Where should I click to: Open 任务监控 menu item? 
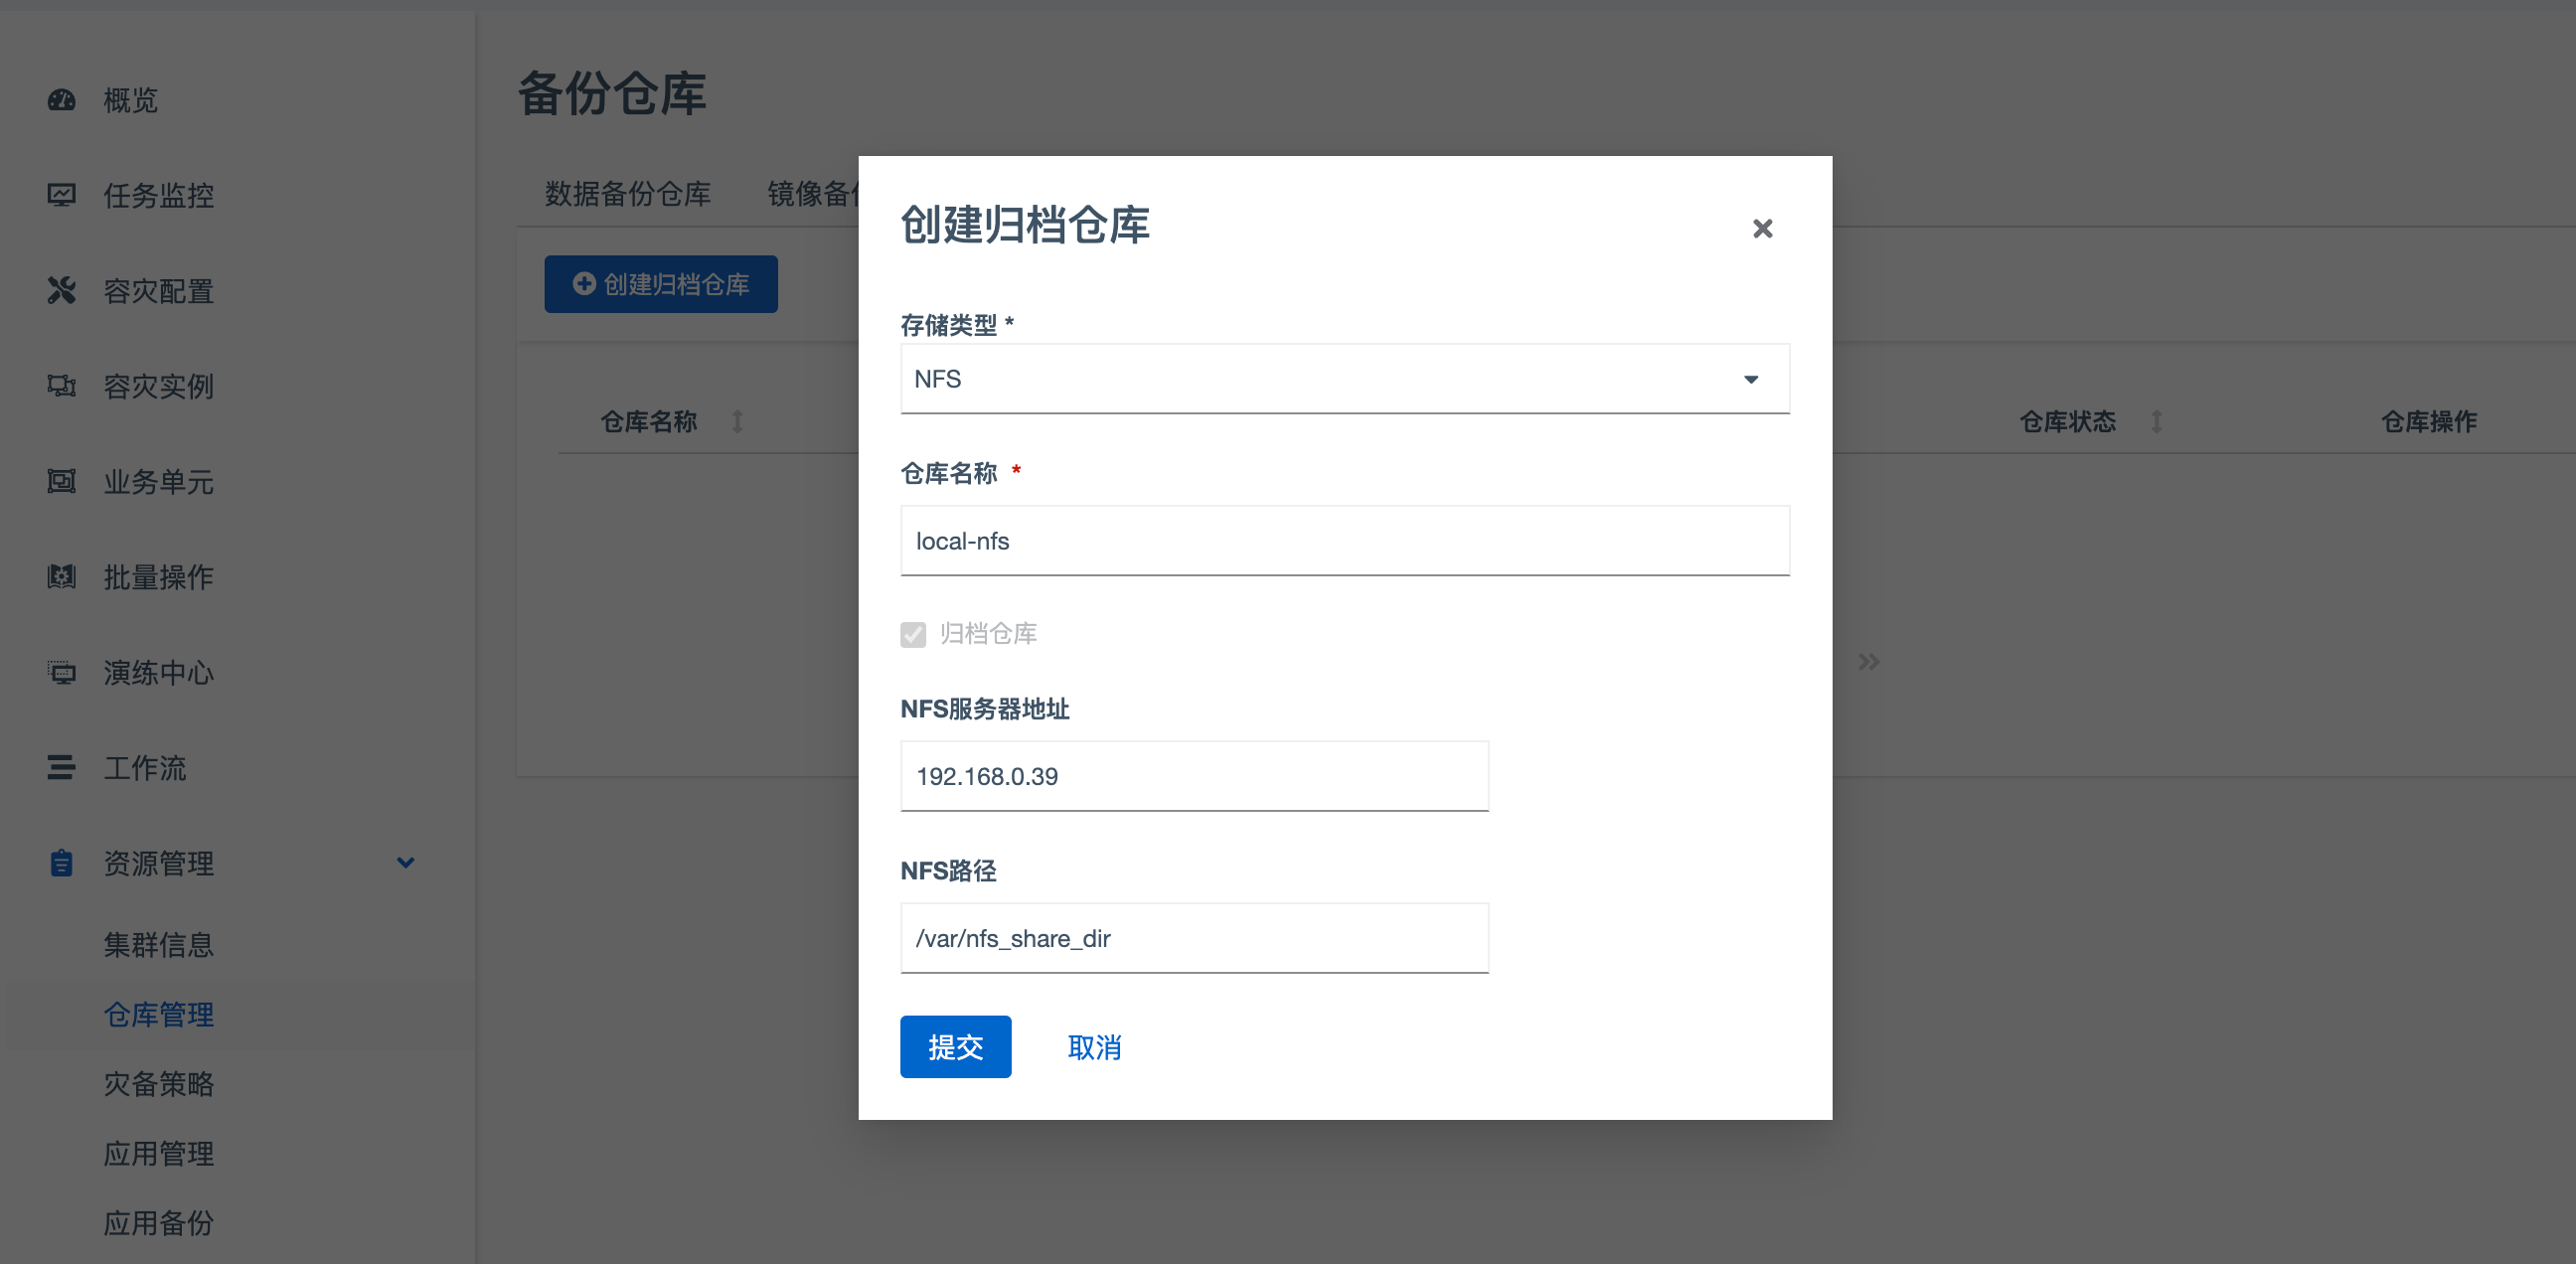click(159, 195)
